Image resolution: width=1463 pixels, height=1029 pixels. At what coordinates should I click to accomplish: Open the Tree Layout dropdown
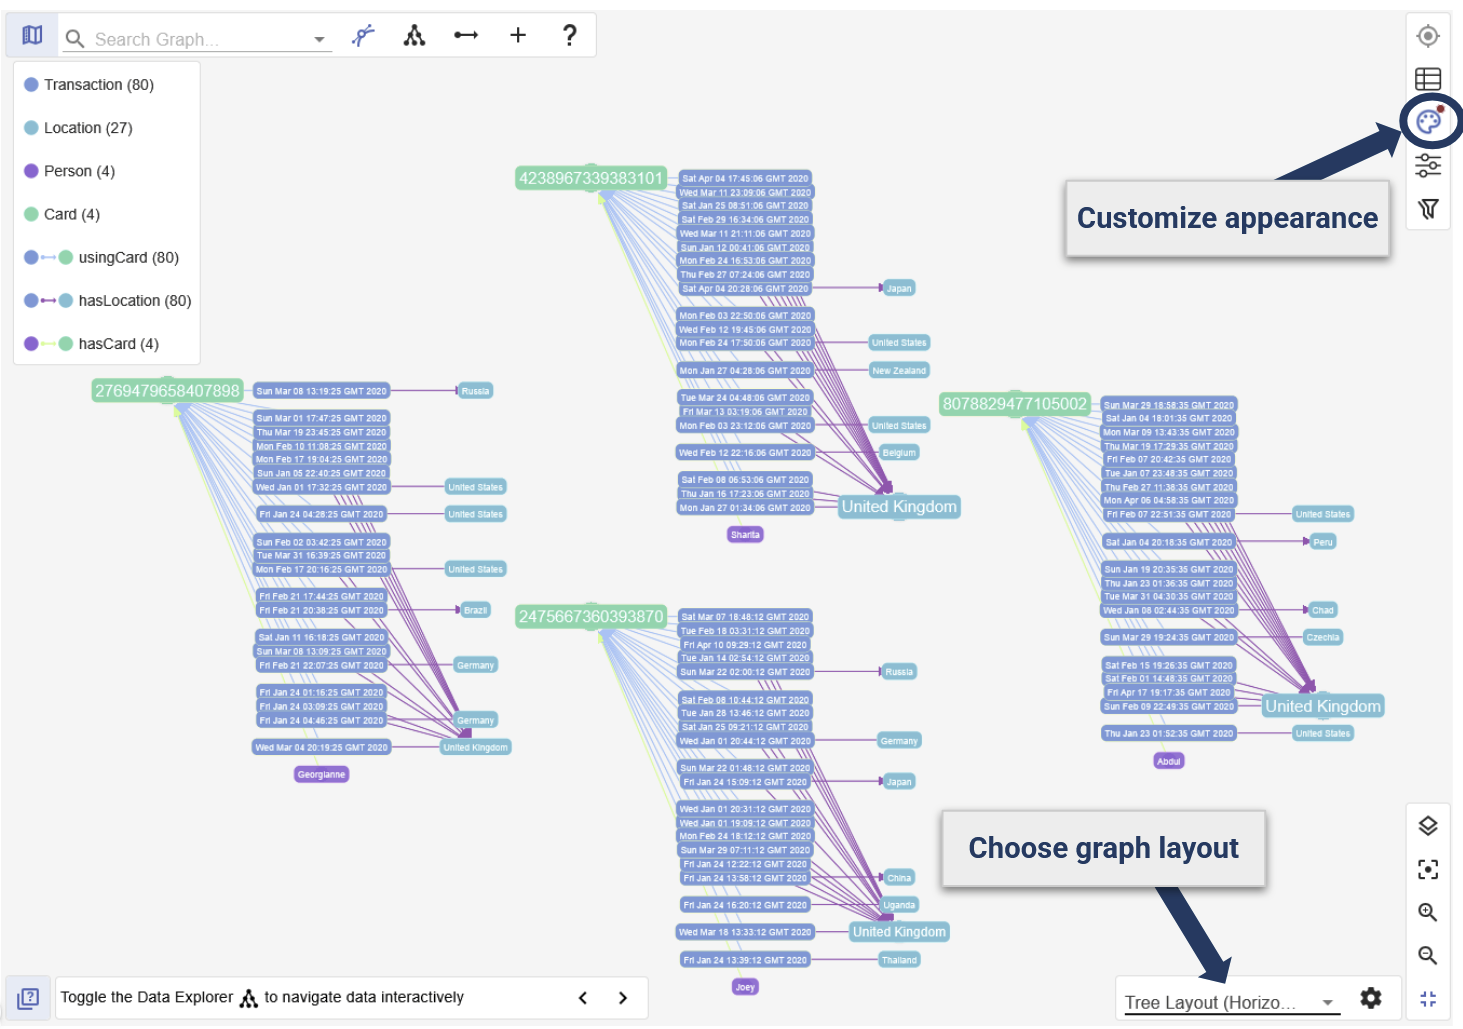tap(1229, 1002)
